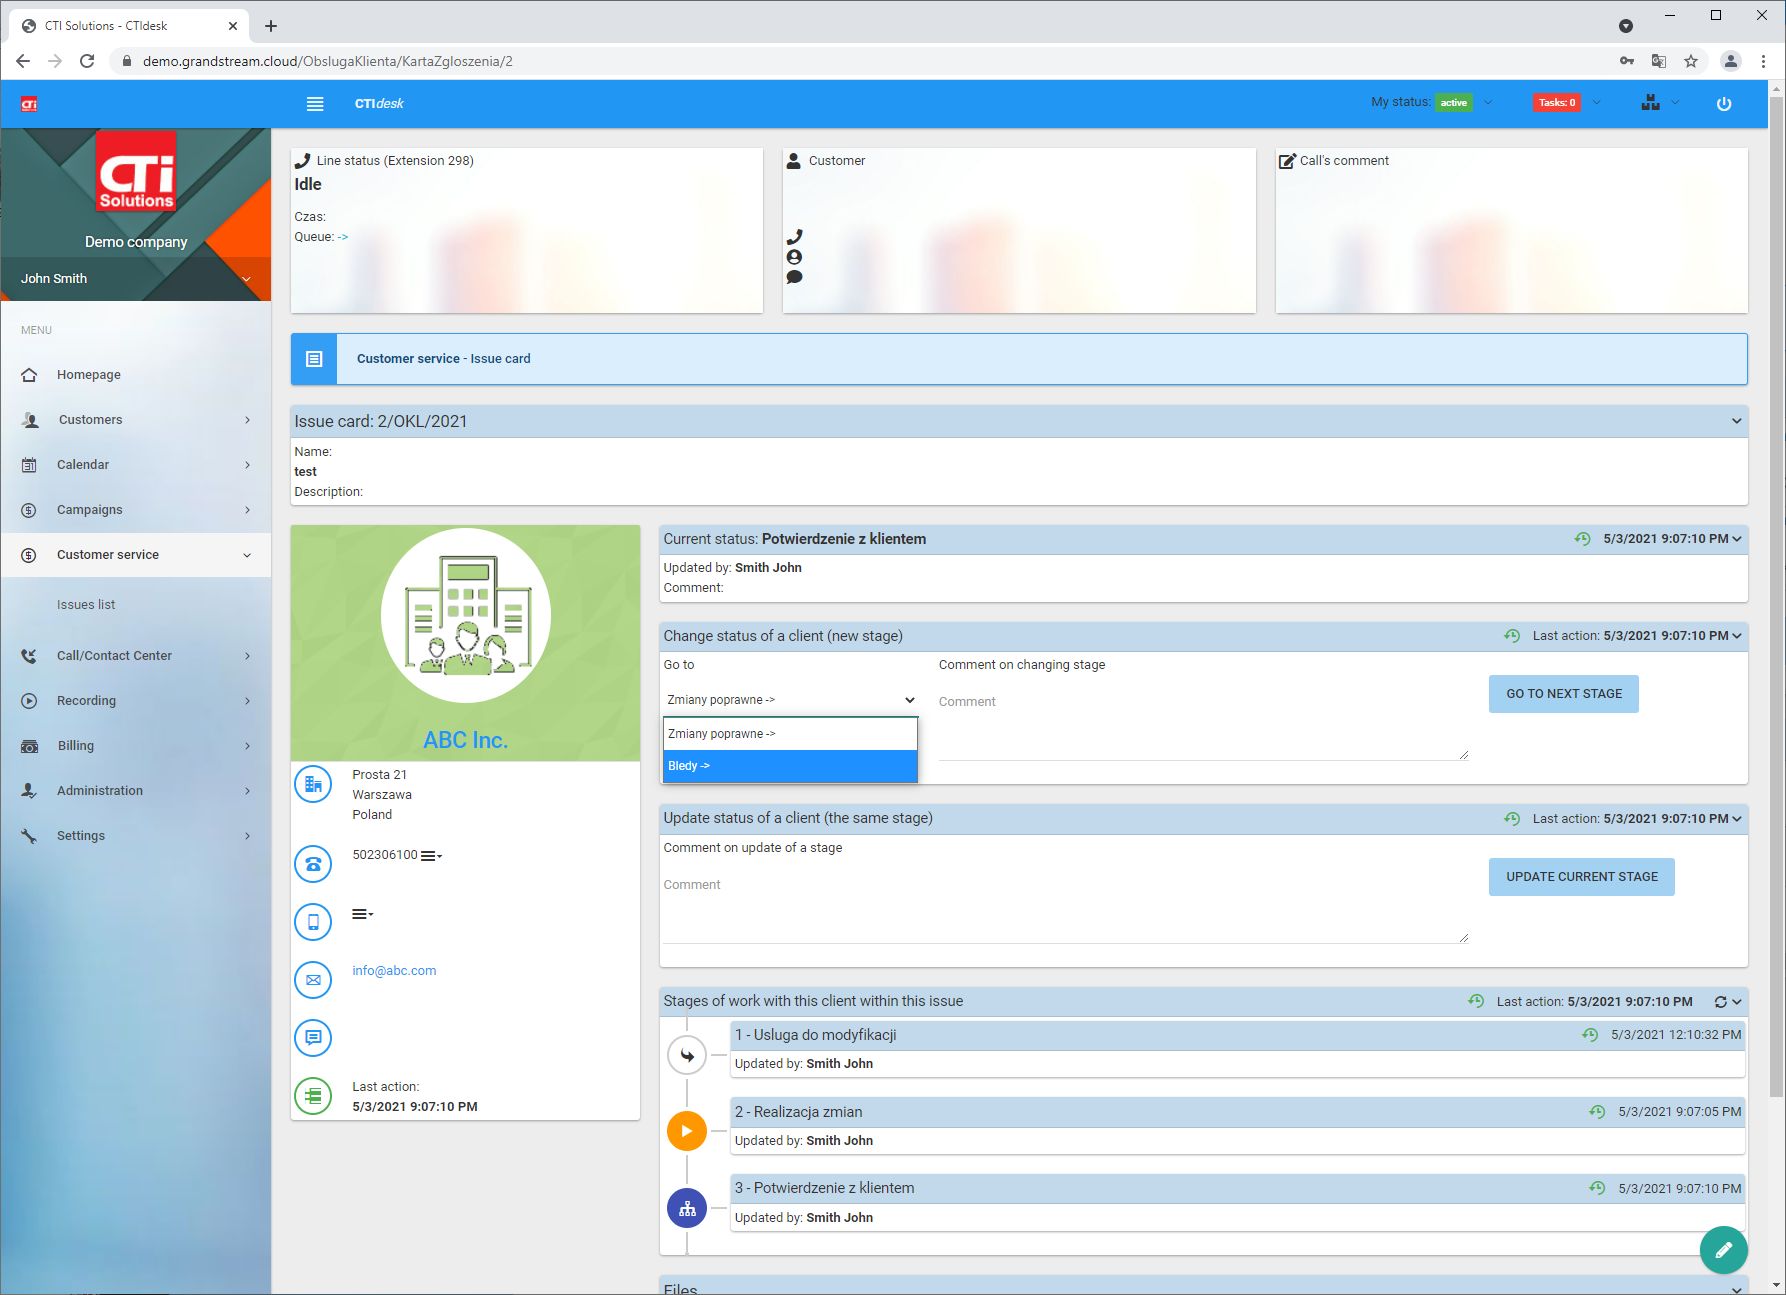Open the Tasks: 0 dropdown
The height and width of the screenshot is (1295, 1786).
click(1567, 102)
